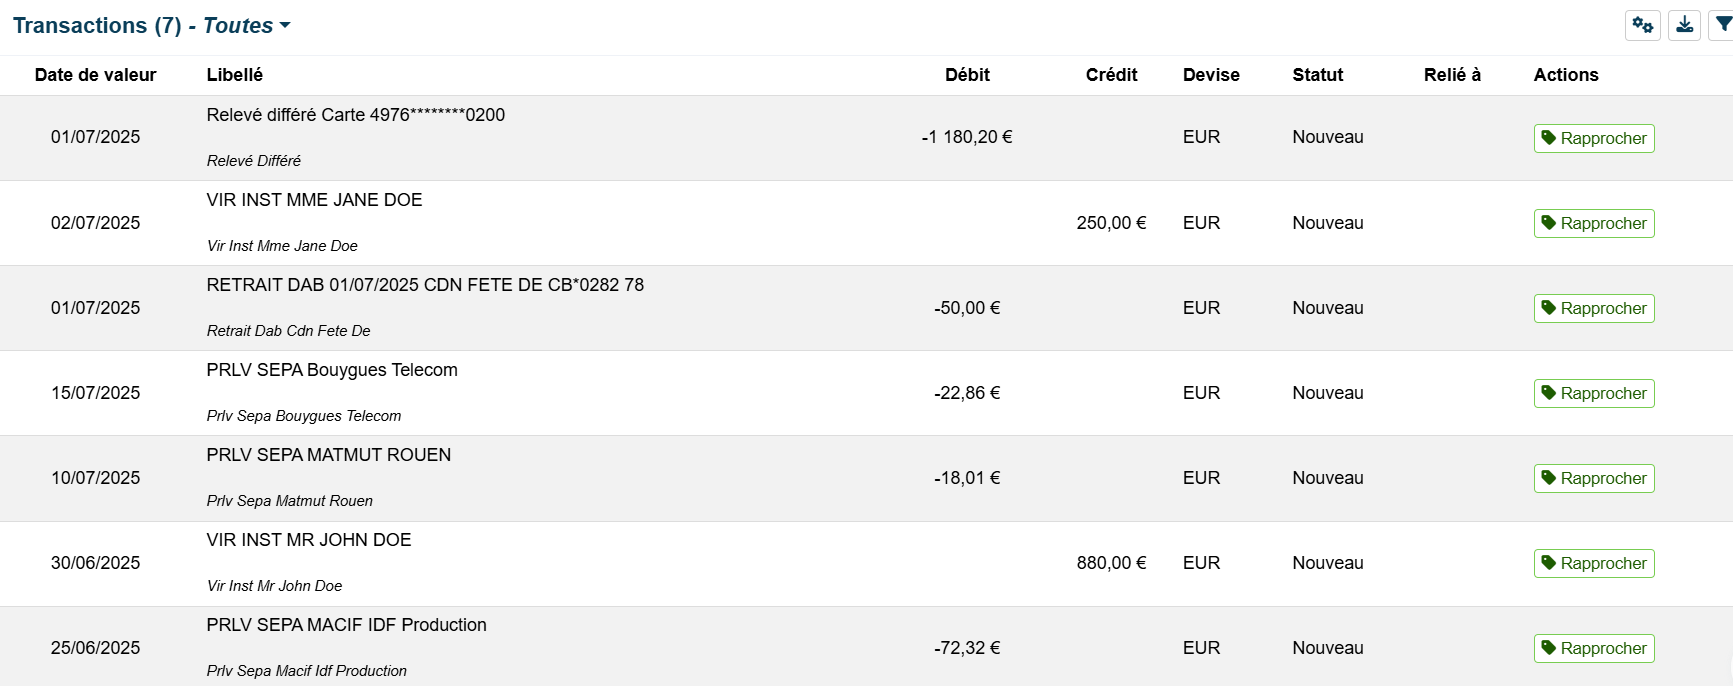
Task: Rapprocher the VIR INST MR JOHN DOE transaction
Action: (x=1594, y=563)
